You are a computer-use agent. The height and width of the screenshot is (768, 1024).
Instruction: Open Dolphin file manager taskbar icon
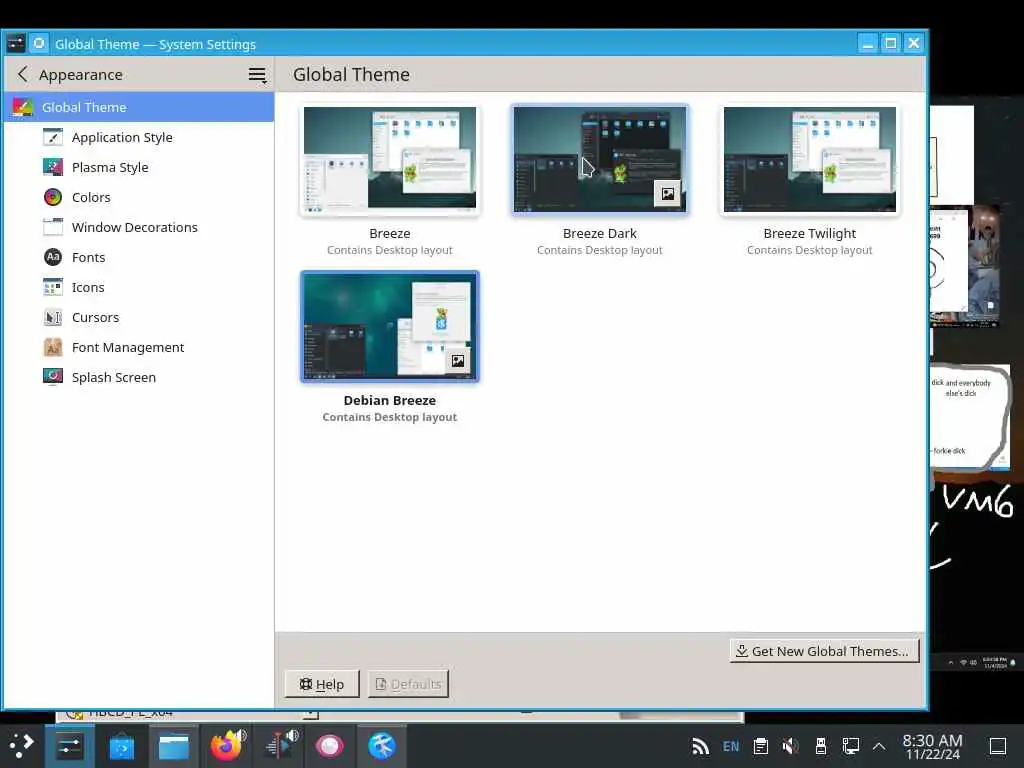(x=174, y=746)
